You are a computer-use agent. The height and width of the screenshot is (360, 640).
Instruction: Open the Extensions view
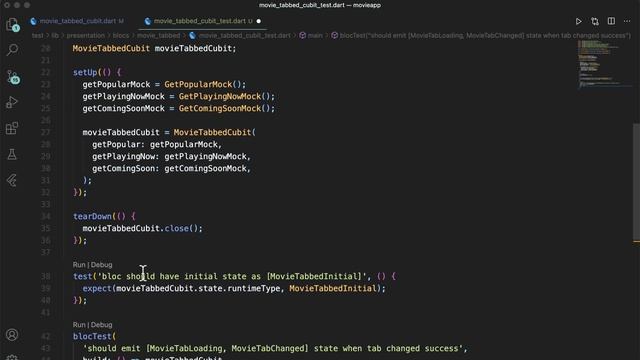pyautogui.click(x=12, y=128)
